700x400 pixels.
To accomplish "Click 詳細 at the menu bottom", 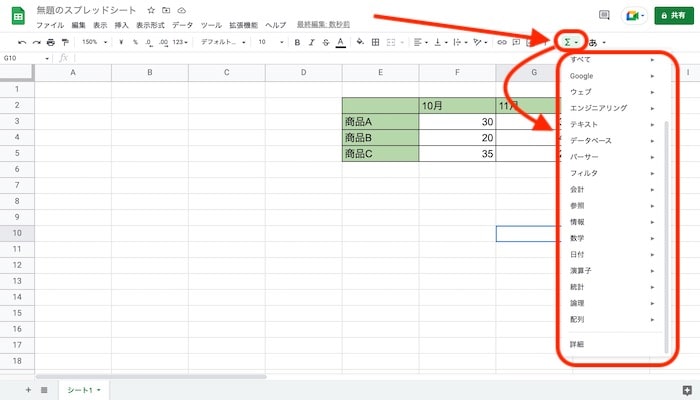I will coord(577,344).
